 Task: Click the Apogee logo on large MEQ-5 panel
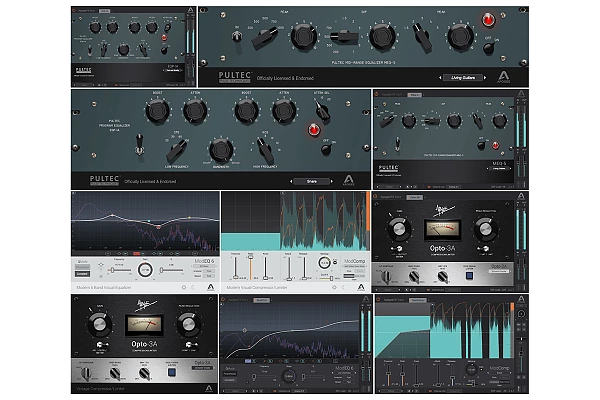[x=504, y=77]
